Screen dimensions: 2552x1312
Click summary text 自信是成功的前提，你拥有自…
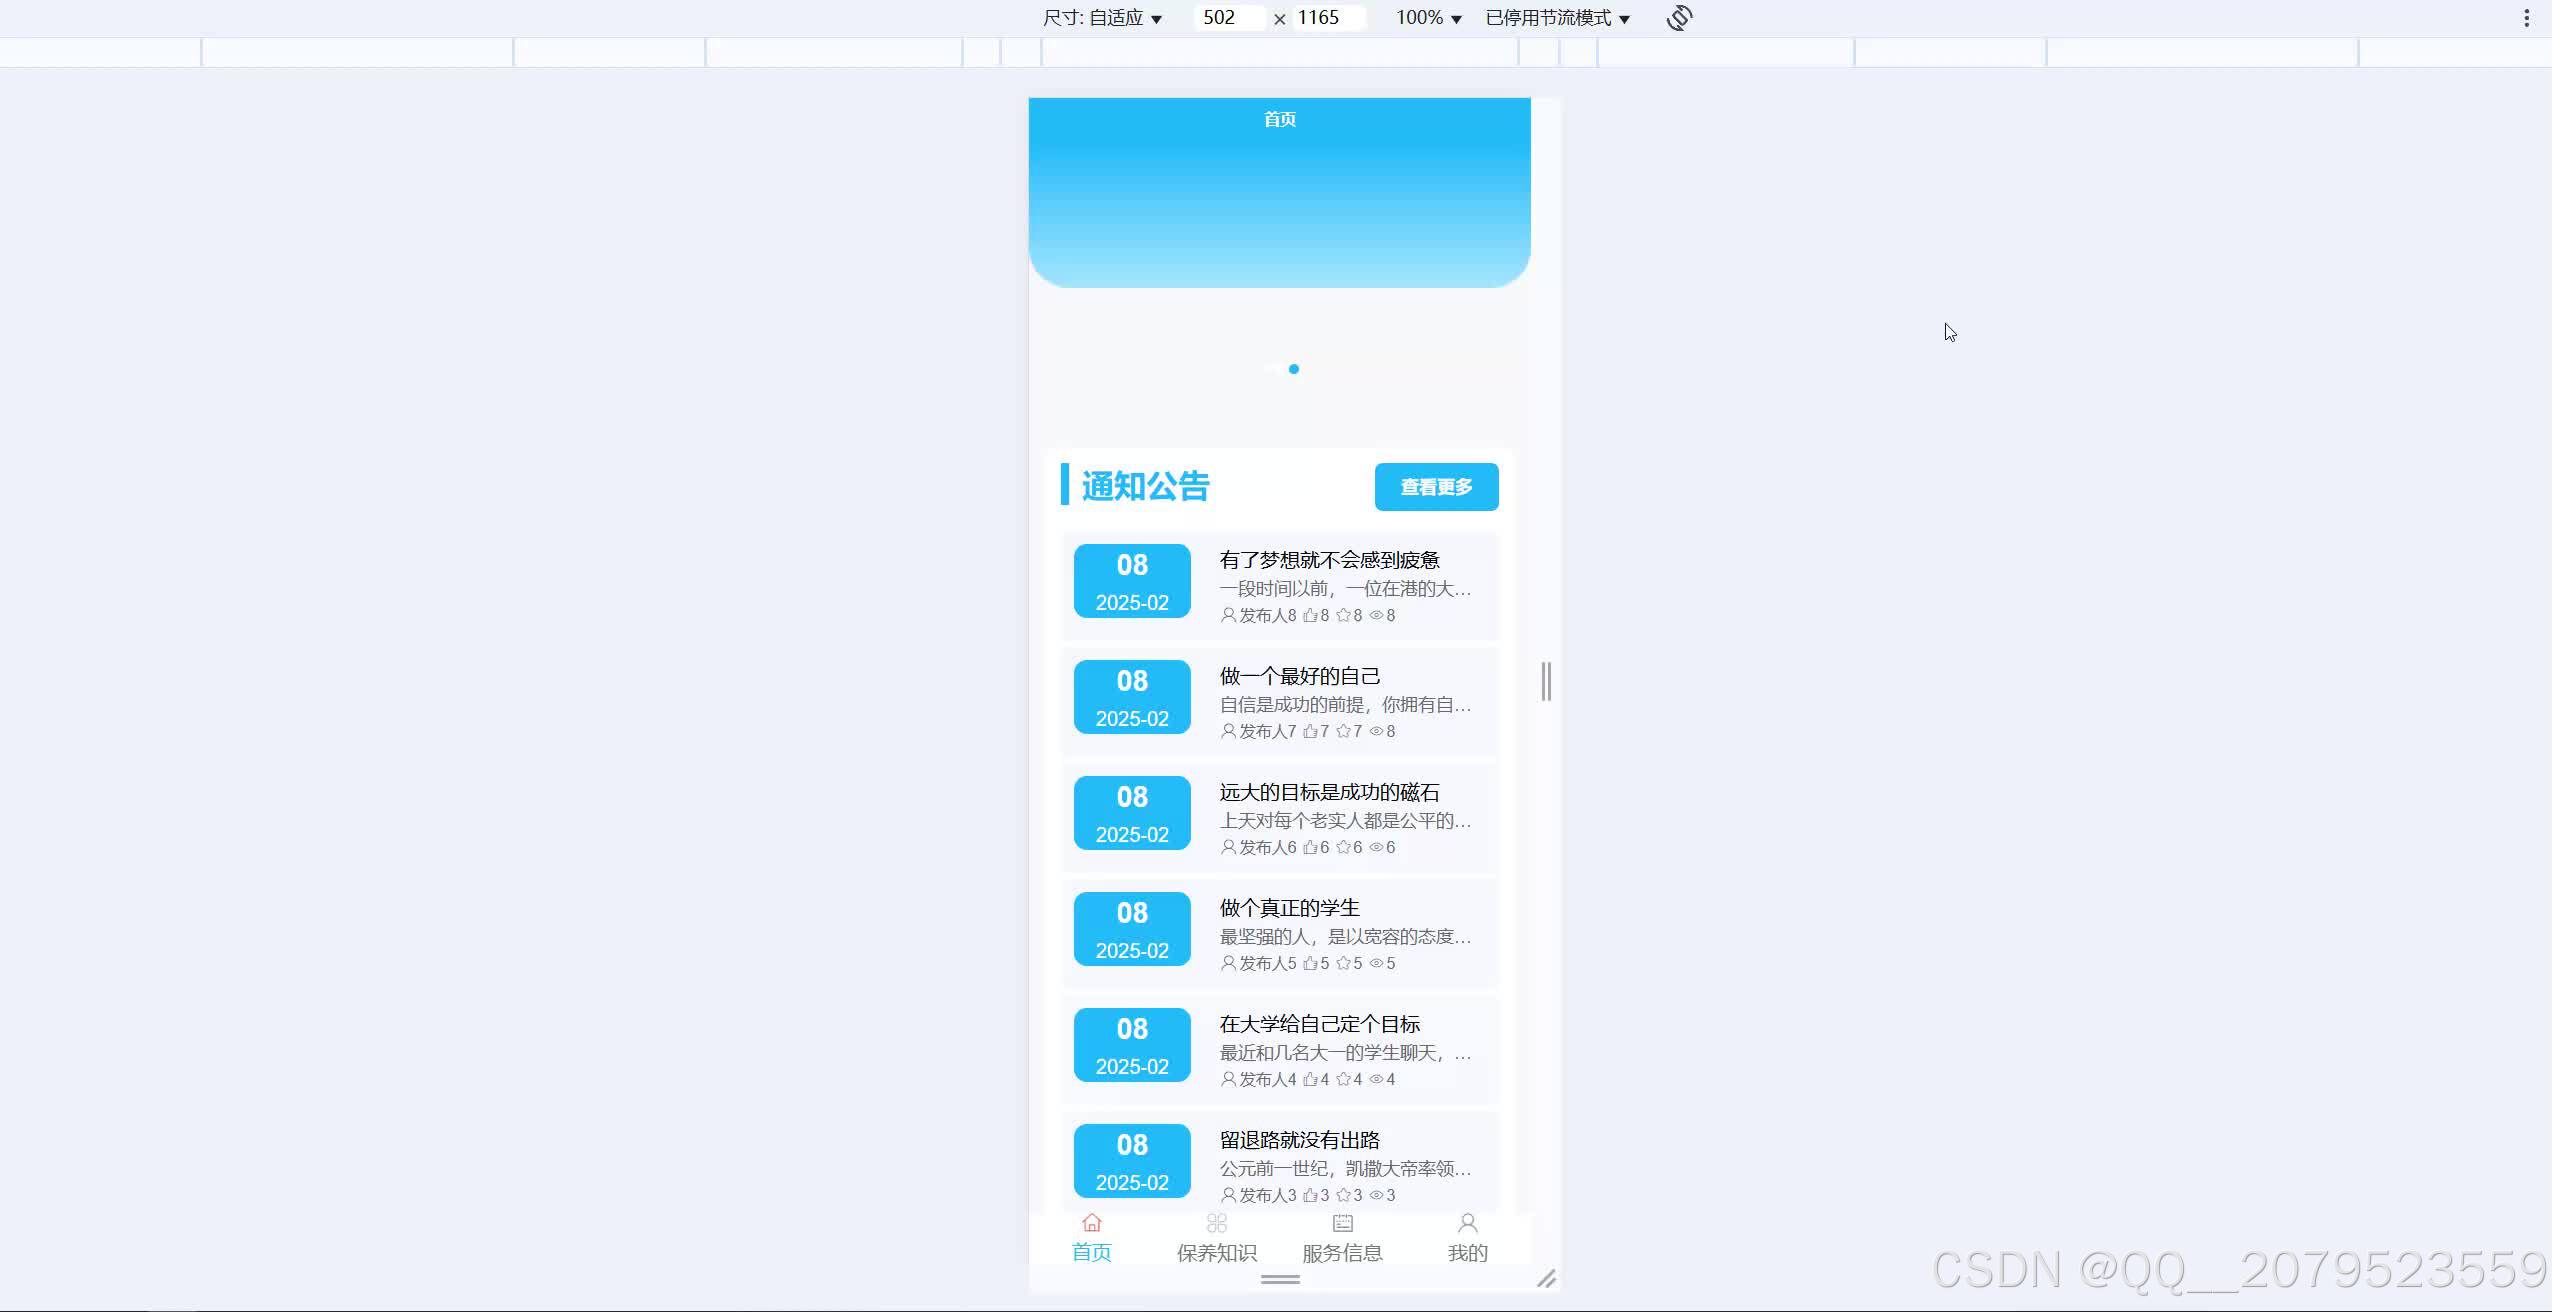[1345, 705]
